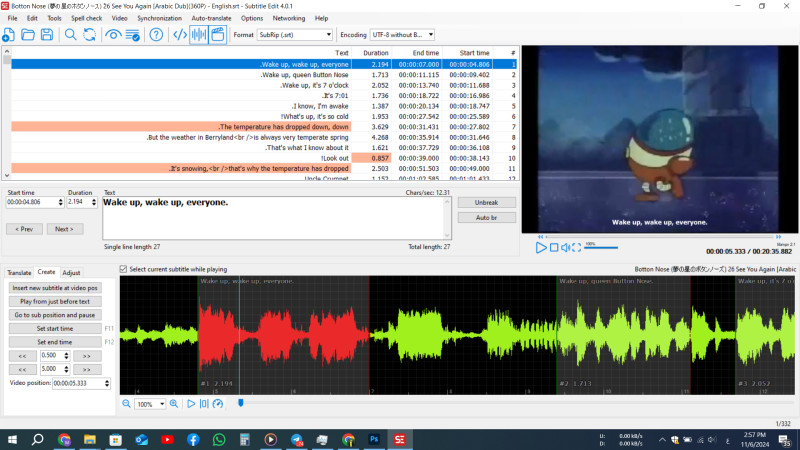Switch to the Adjust tab
Image resolution: width=800 pixels, height=450 pixels.
tap(72, 272)
